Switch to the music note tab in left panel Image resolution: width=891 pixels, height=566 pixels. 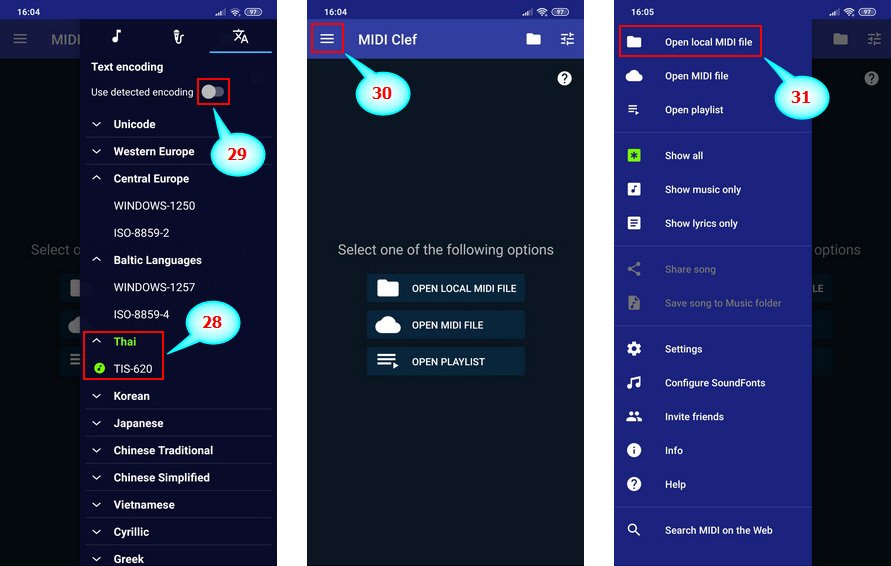pyautogui.click(x=116, y=36)
